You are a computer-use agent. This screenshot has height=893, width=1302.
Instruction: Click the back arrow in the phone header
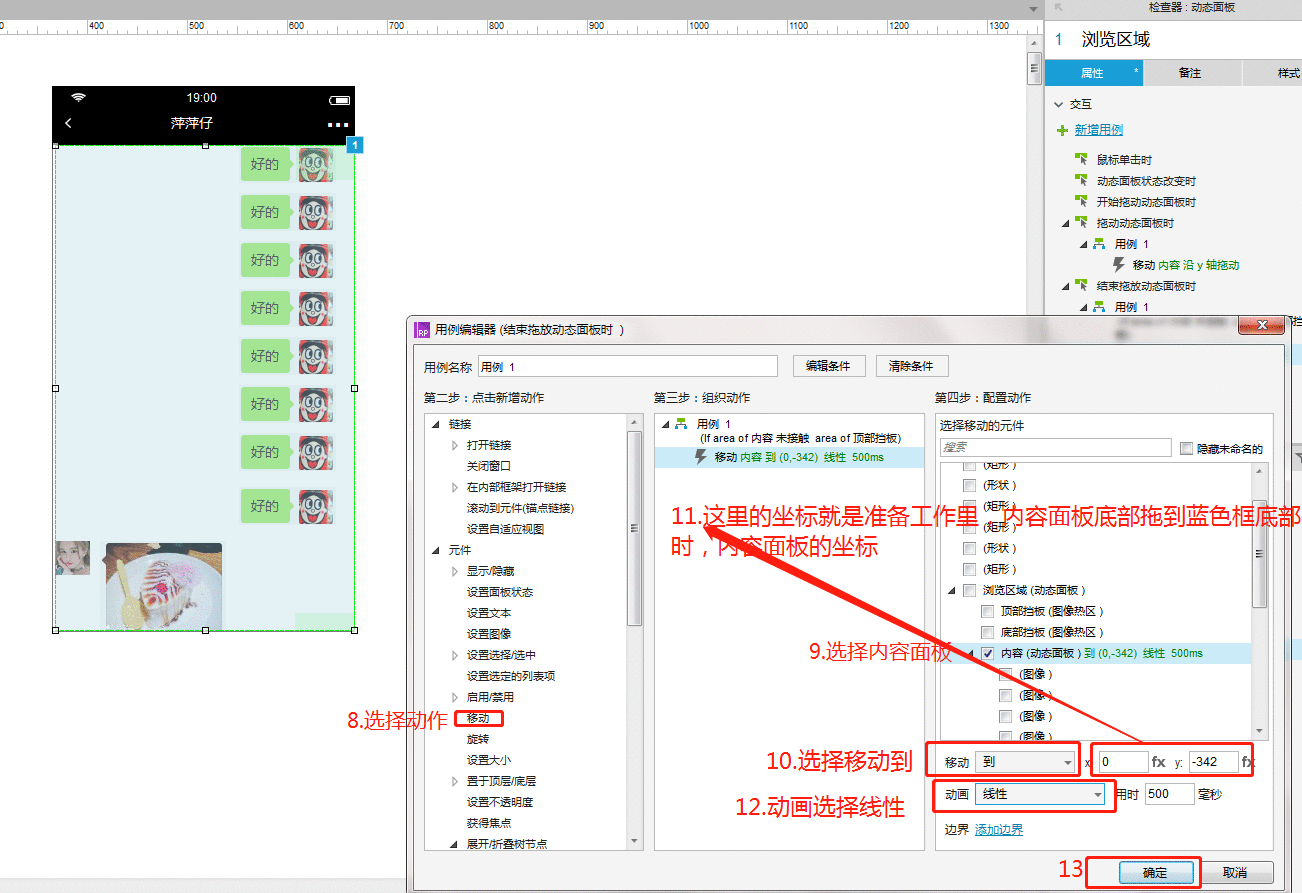coord(68,124)
